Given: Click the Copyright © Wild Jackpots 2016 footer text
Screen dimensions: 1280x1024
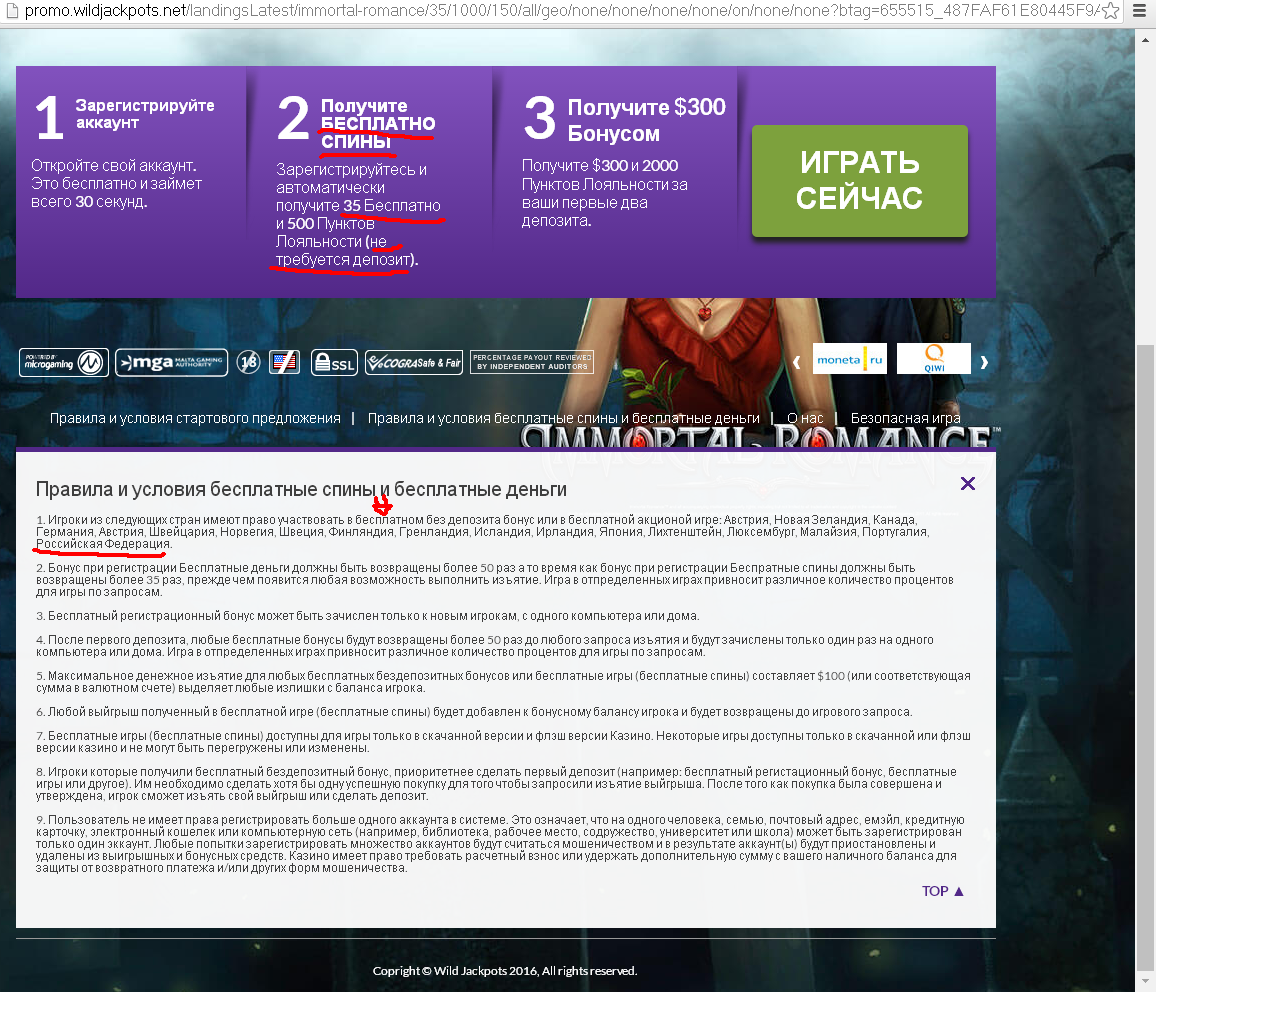Looking at the screenshot, I should [x=505, y=971].
